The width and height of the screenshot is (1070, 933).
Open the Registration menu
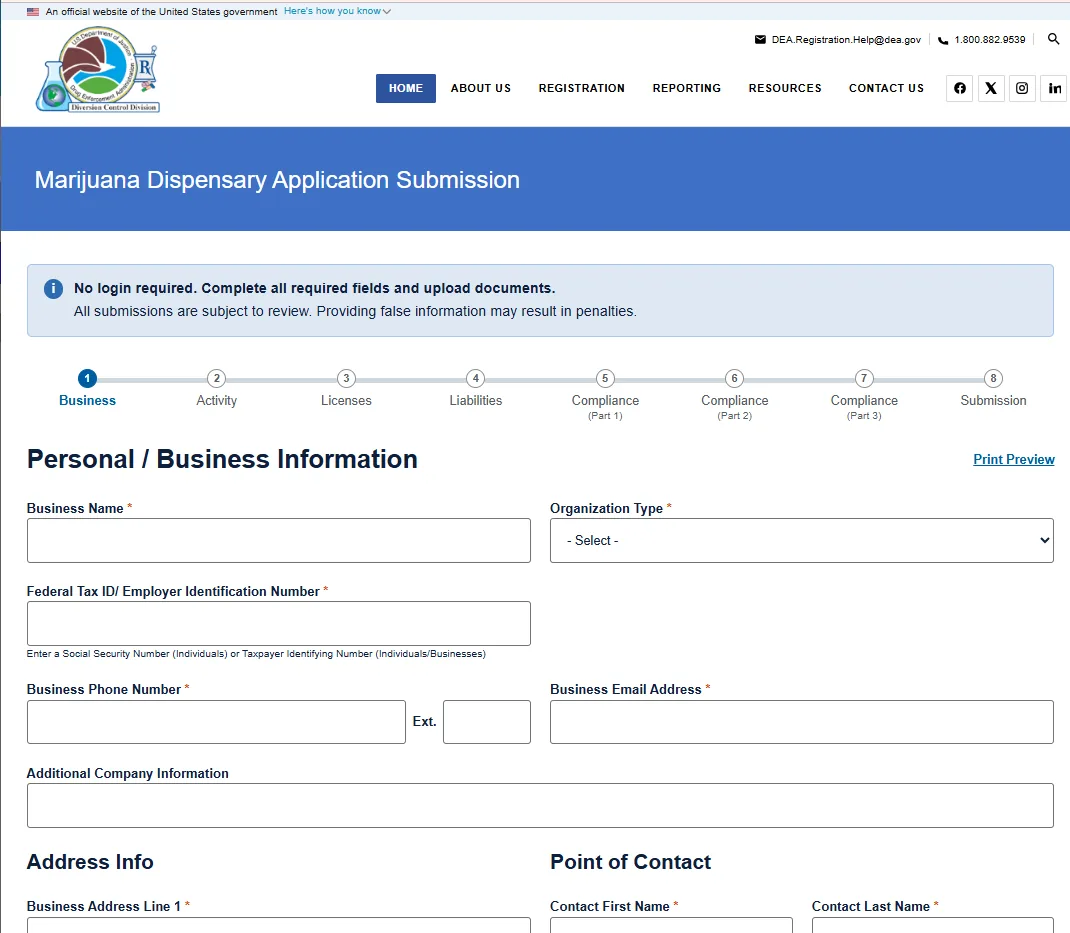pos(581,88)
